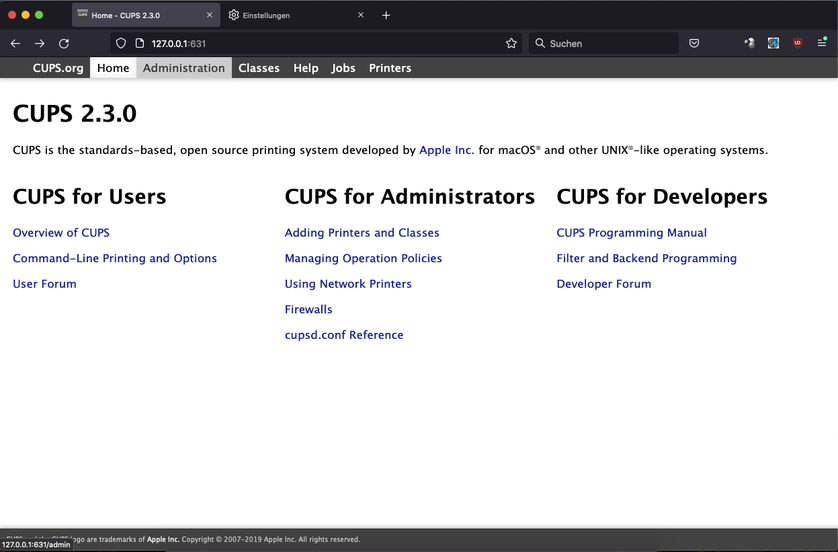Open the tracking protection shield icon
838x552 pixels.
(x=121, y=43)
